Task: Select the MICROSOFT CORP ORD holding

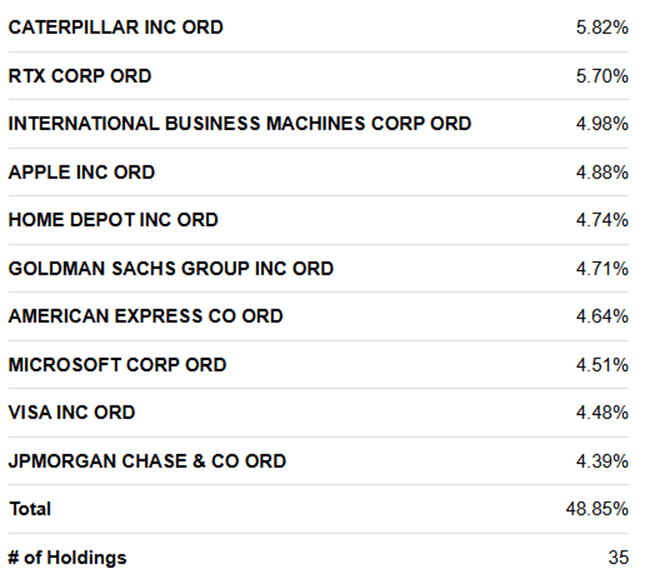Action: [117, 364]
